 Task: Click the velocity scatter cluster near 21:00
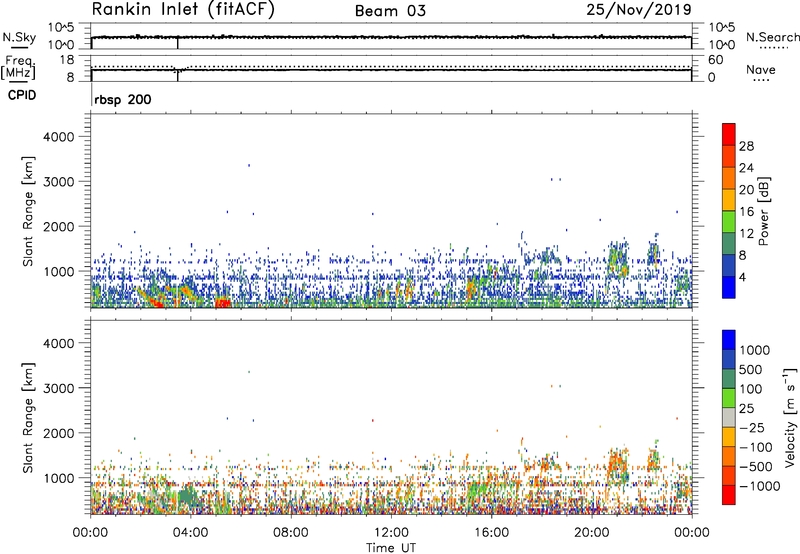[618, 466]
